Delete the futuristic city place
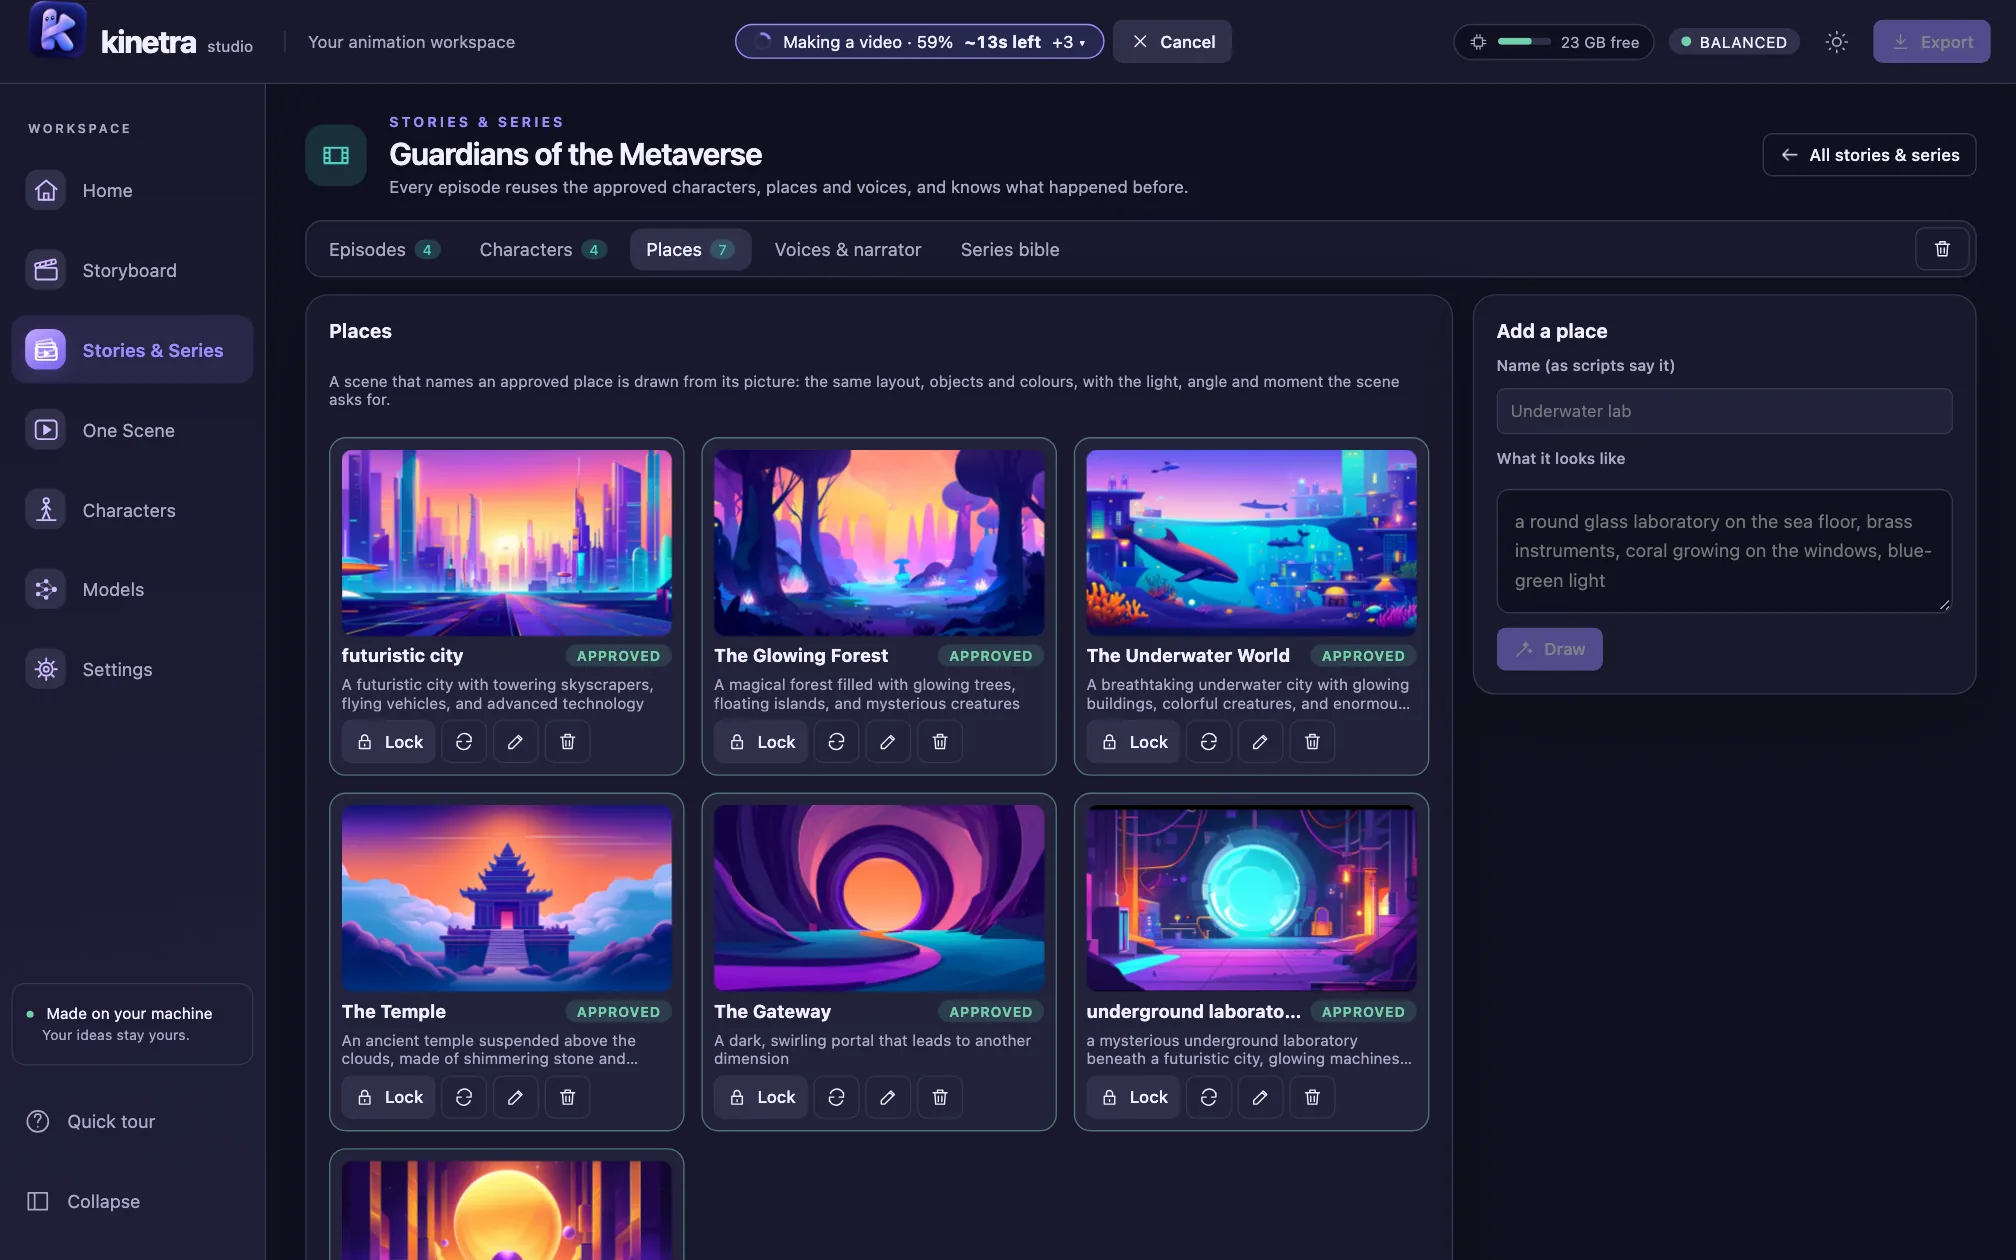The height and width of the screenshot is (1260, 2016). pos(567,742)
